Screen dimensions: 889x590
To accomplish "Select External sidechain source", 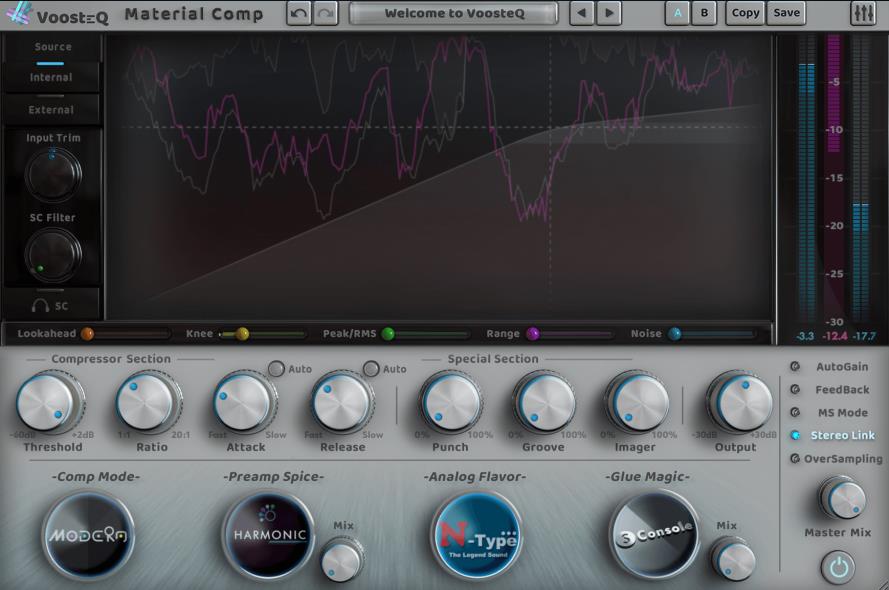I will [51, 110].
